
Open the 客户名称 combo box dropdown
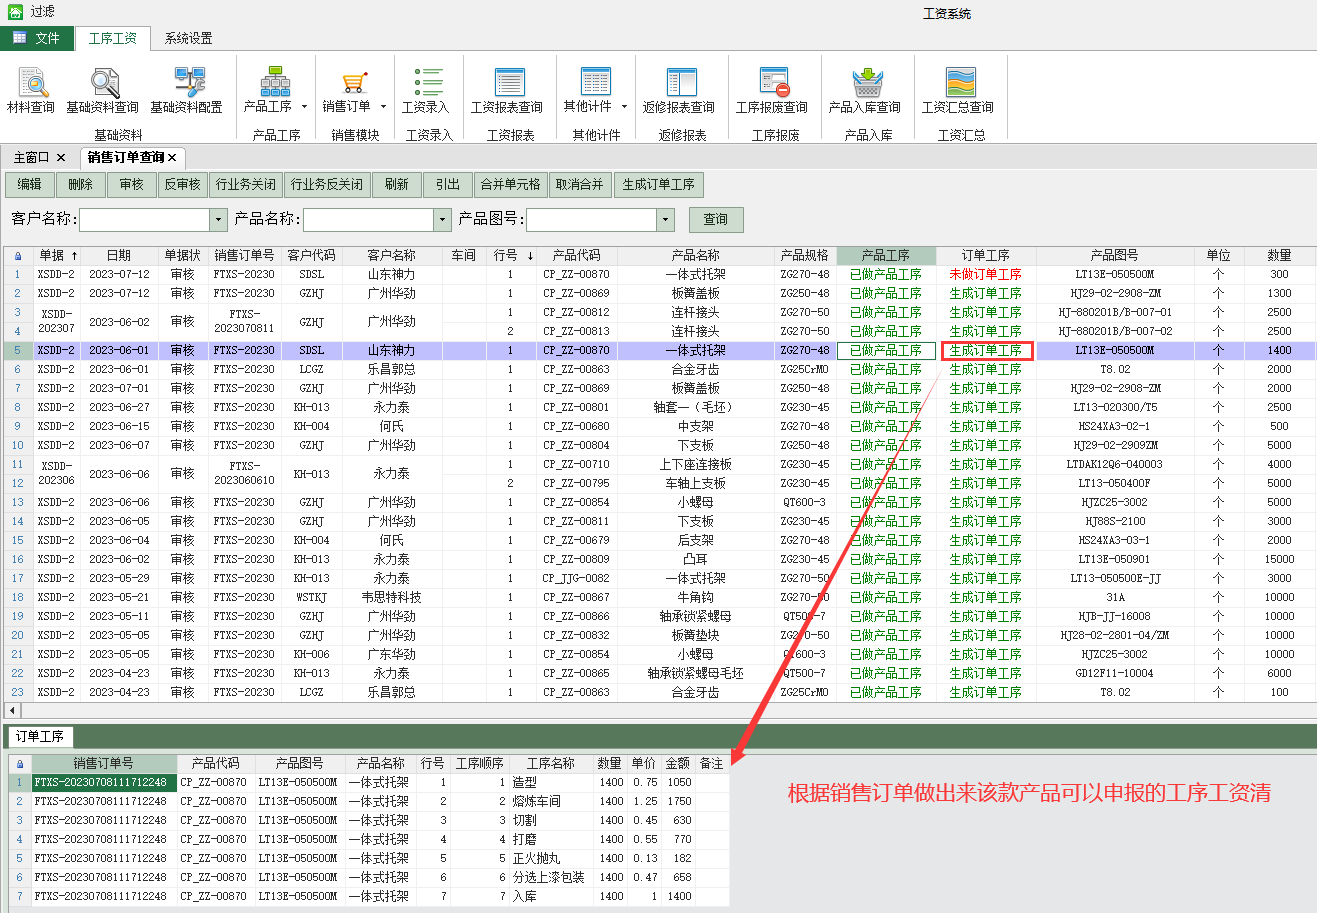(x=219, y=219)
